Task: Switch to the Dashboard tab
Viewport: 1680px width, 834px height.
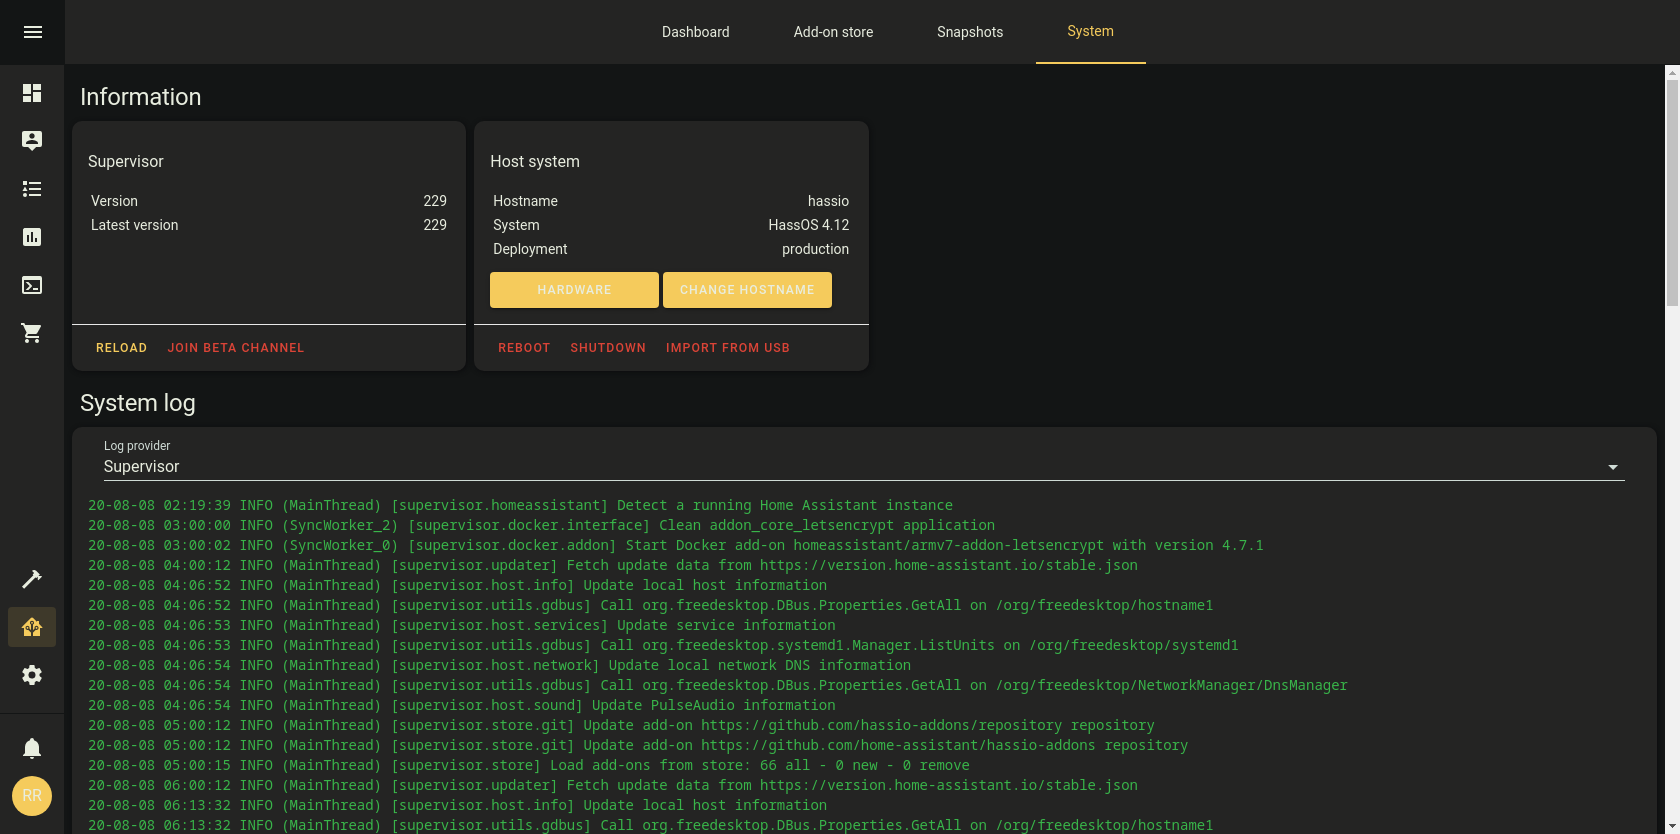Action: 696,32
